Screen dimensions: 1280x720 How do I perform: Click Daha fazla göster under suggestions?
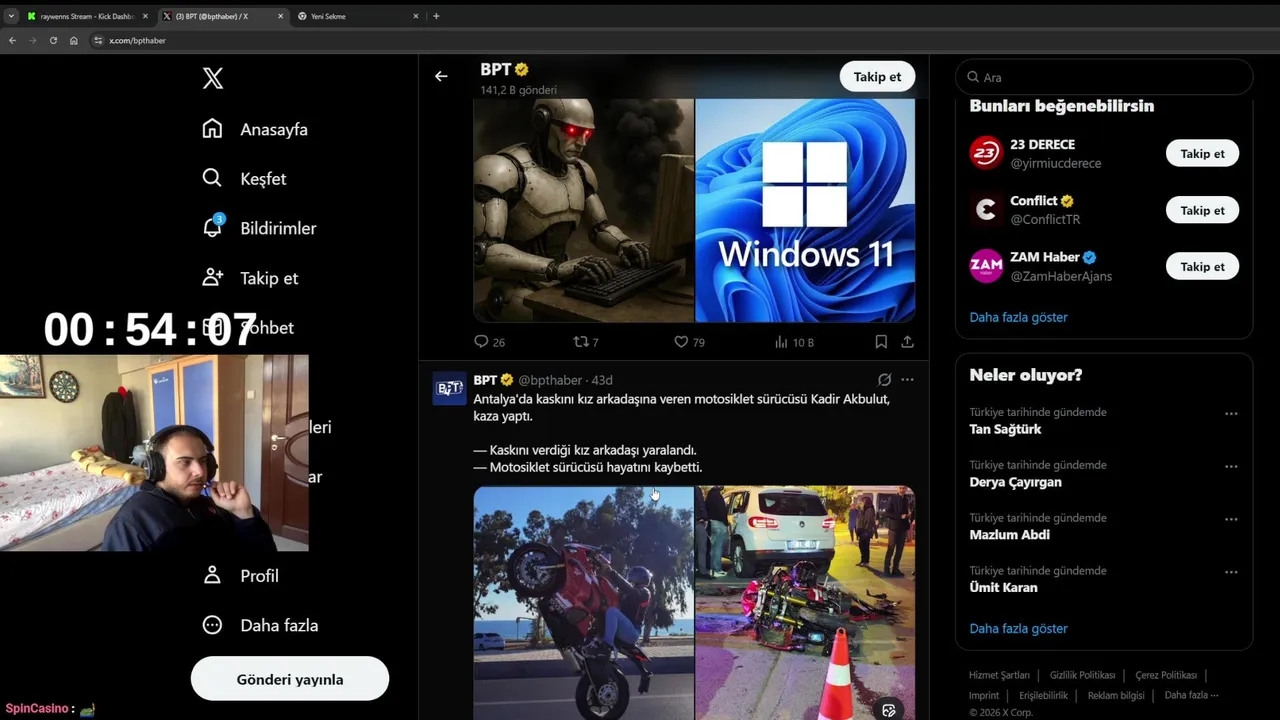pos(1018,317)
